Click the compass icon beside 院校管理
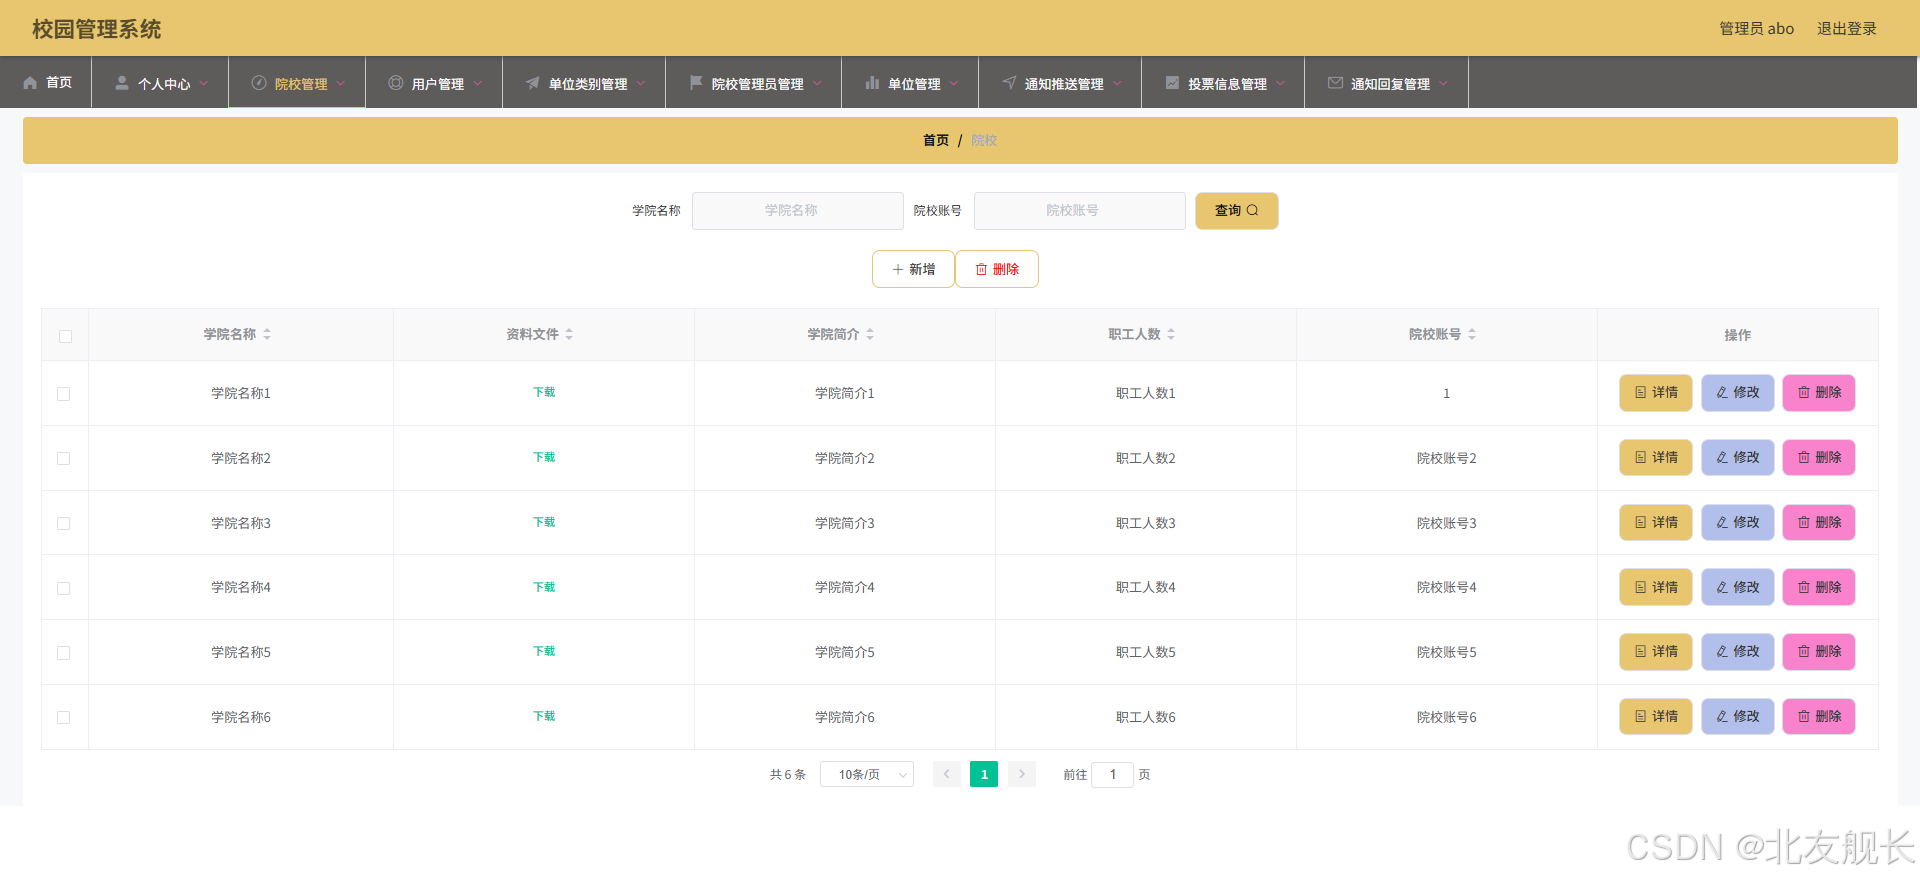 point(259,83)
